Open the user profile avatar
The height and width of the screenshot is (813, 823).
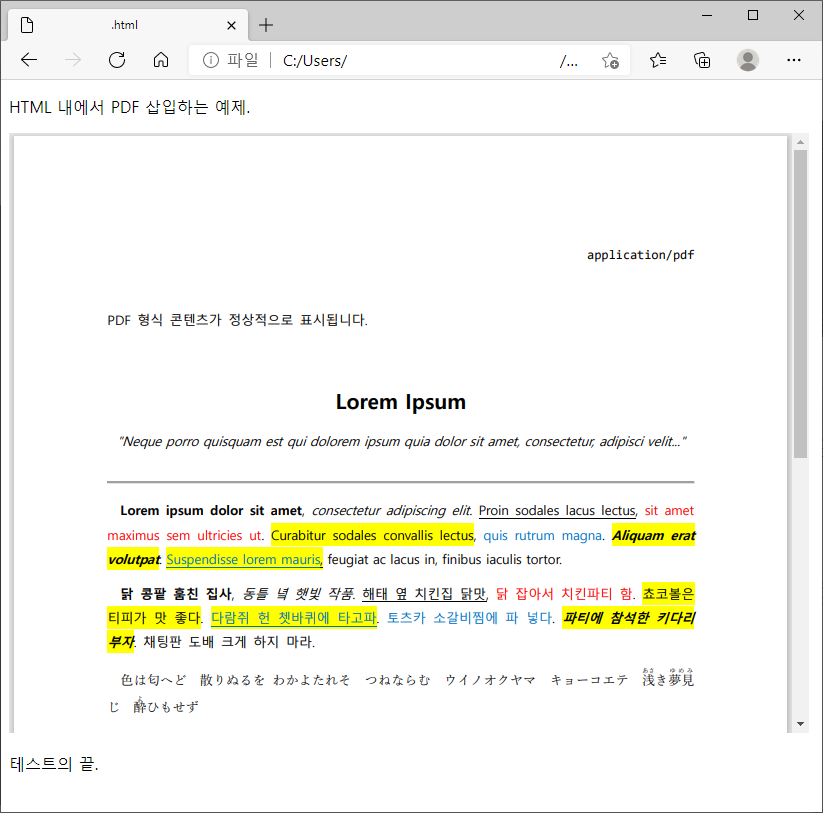pyautogui.click(x=747, y=60)
